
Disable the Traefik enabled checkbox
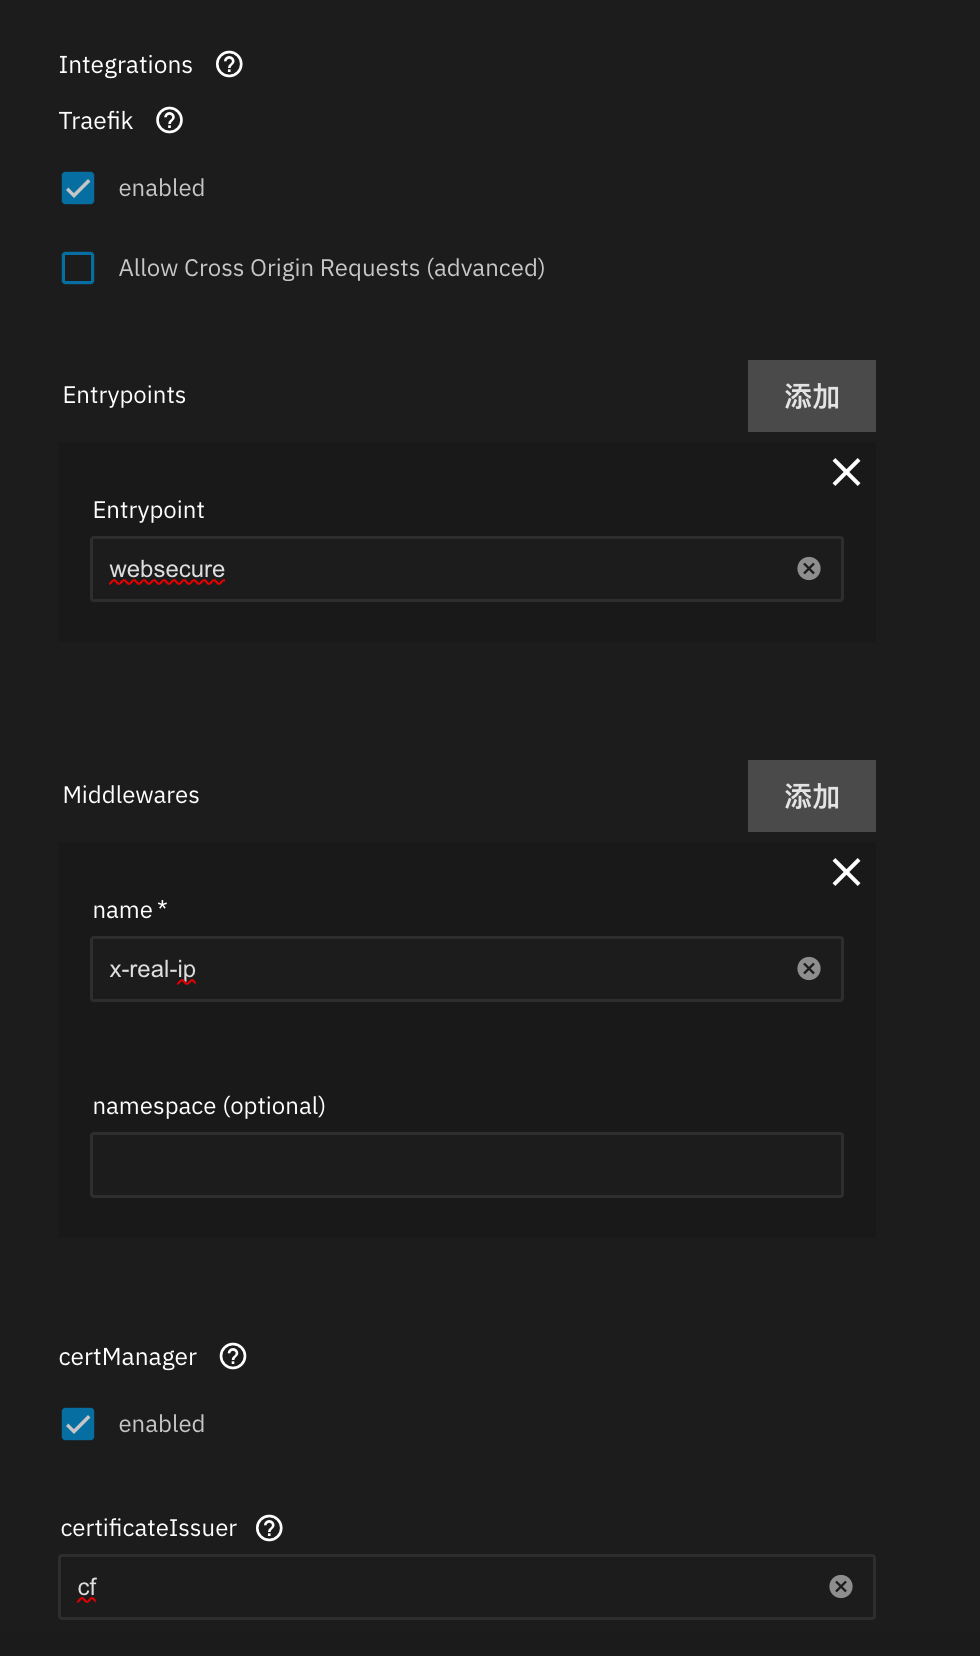point(78,188)
